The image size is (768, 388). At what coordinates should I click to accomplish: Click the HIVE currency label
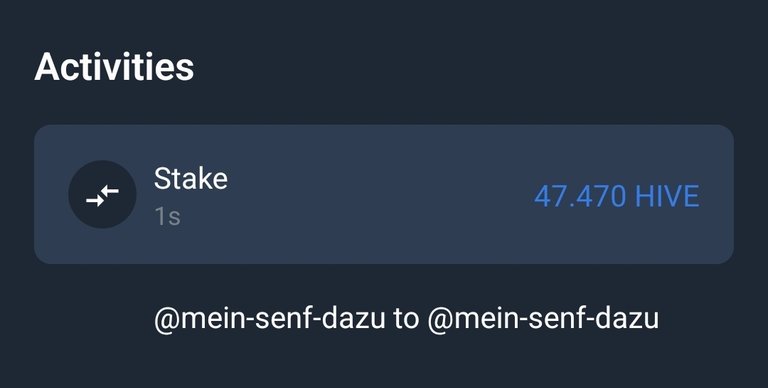tap(667, 196)
